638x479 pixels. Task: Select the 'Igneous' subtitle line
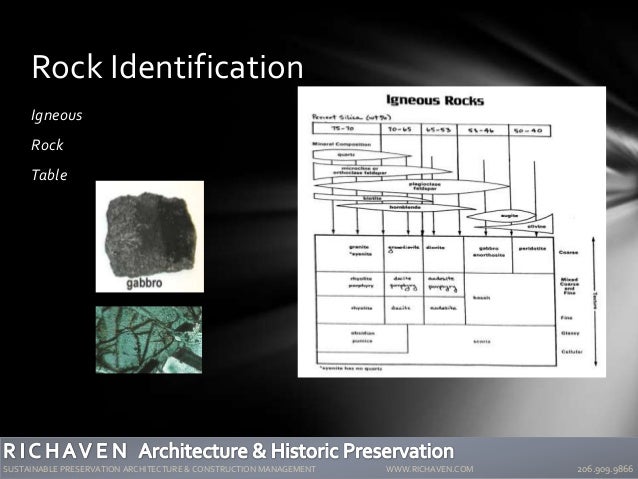(x=57, y=116)
